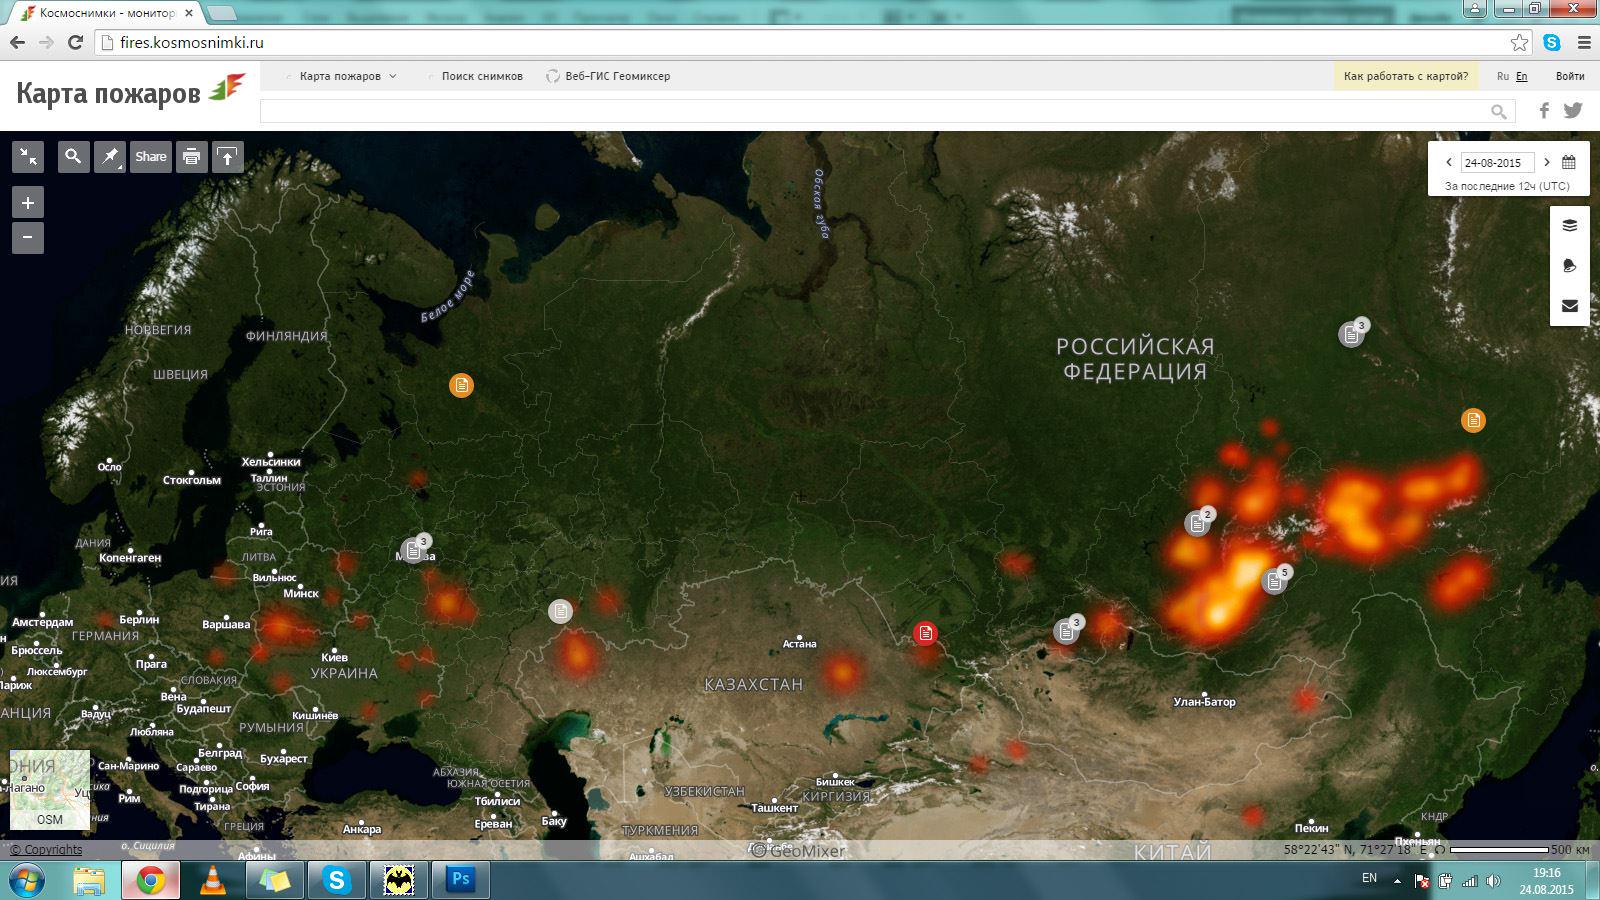Screen dimensions: 1600x900
Task: Open the cluster of 3 markers in northeastern Russia
Action: point(1353,333)
